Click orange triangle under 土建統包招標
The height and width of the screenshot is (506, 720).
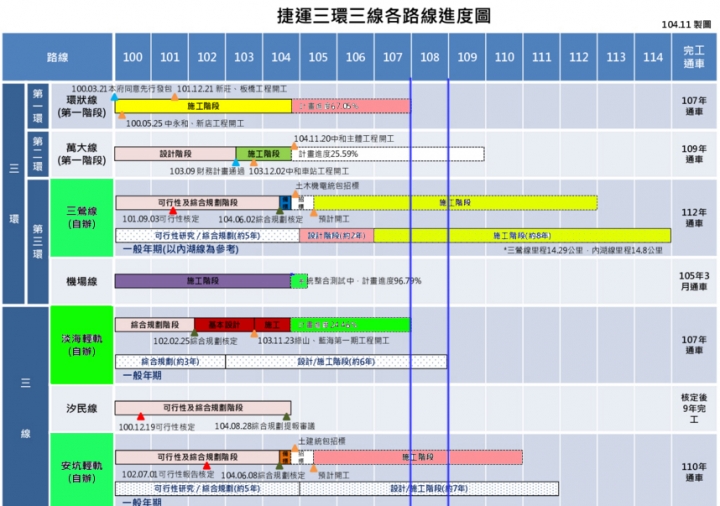[x=295, y=449]
